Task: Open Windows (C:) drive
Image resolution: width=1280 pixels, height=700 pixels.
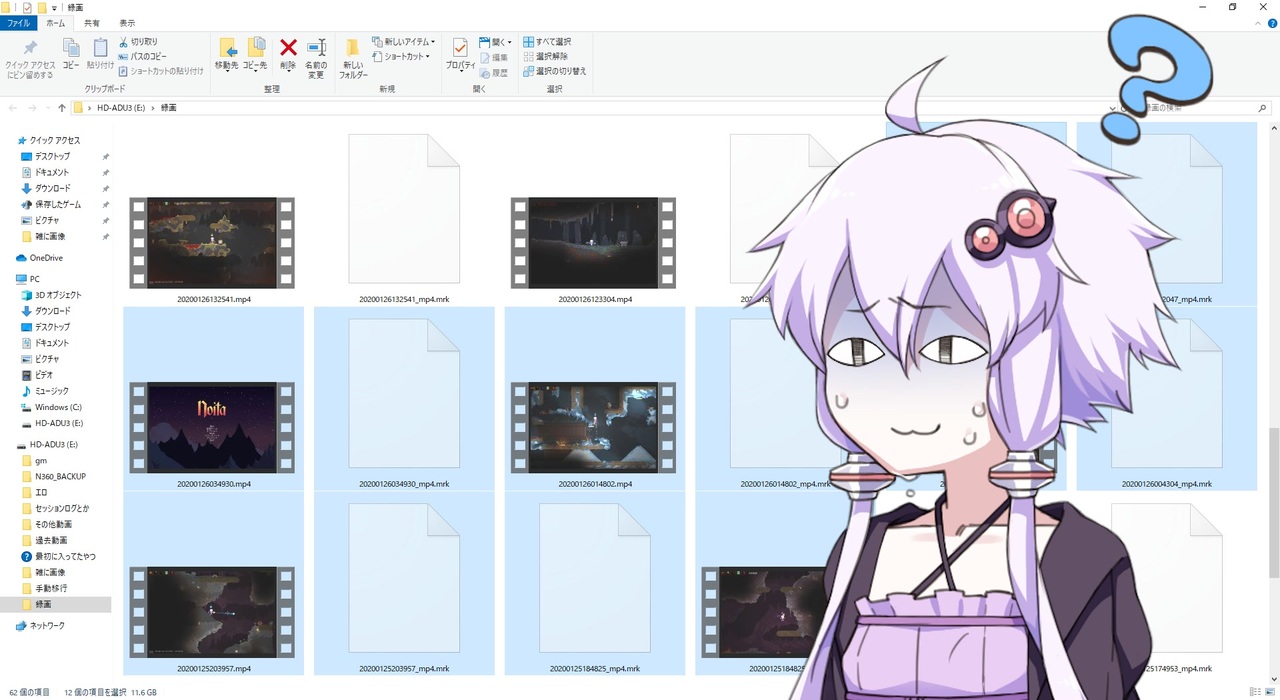Action: pos(51,407)
